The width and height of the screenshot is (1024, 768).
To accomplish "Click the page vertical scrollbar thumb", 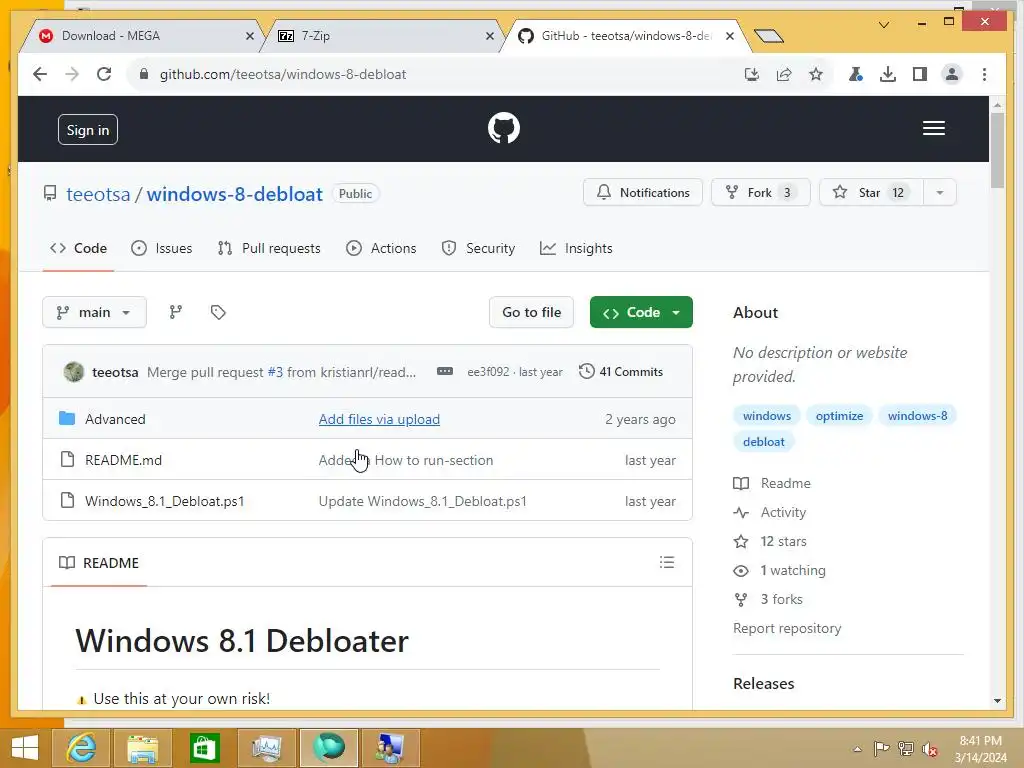I will 997,150.
